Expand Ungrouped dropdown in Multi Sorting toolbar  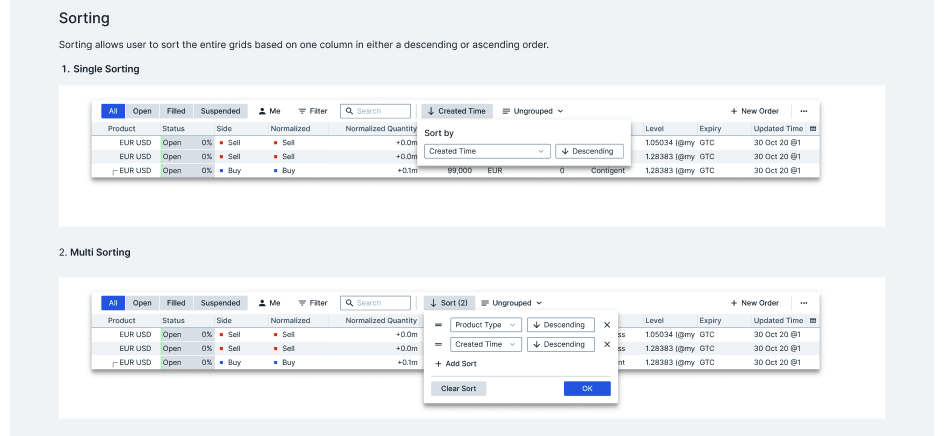(512, 303)
